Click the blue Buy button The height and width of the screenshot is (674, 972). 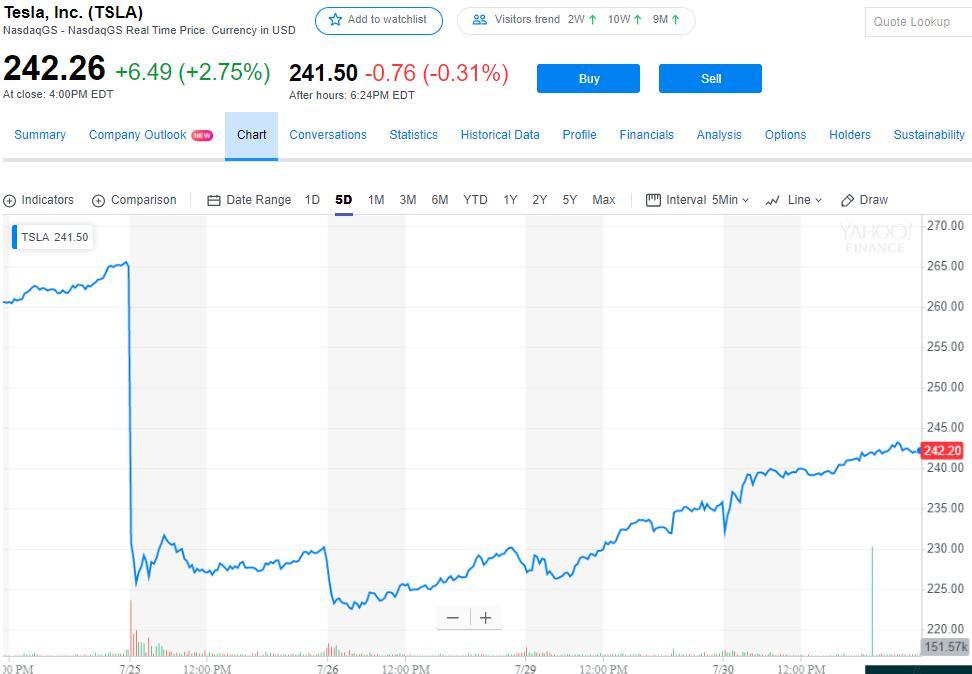[588, 79]
